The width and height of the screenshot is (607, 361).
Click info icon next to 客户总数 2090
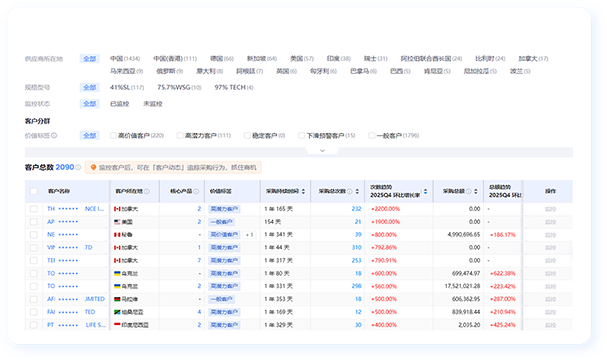coord(78,168)
